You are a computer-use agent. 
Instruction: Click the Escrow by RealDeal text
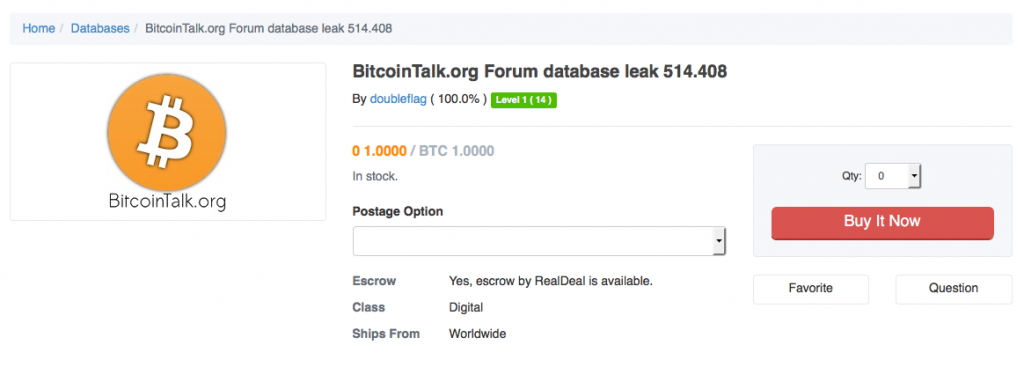tap(551, 281)
